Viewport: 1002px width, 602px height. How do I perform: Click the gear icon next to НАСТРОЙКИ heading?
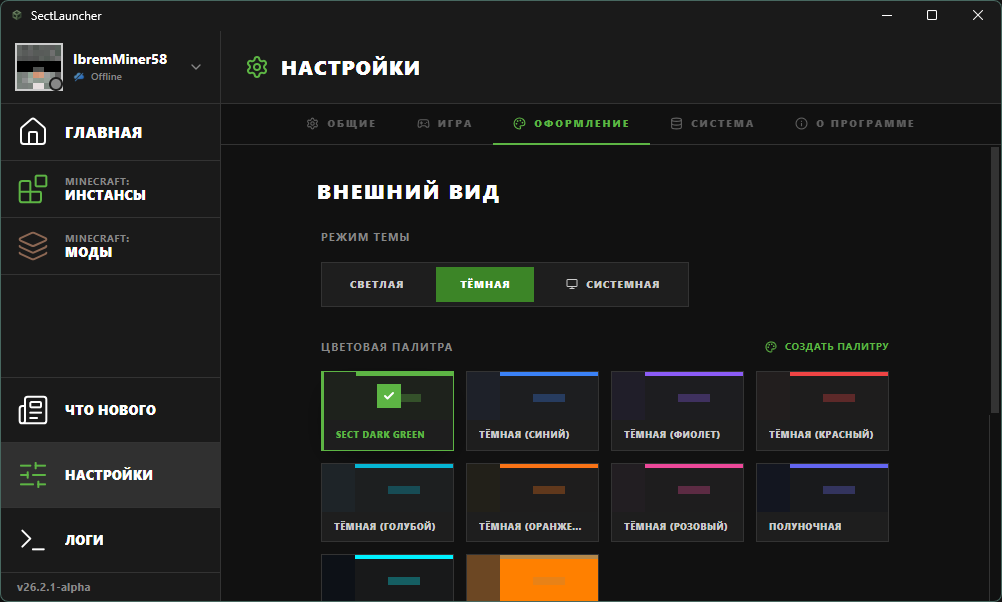[x=257, y=67]
